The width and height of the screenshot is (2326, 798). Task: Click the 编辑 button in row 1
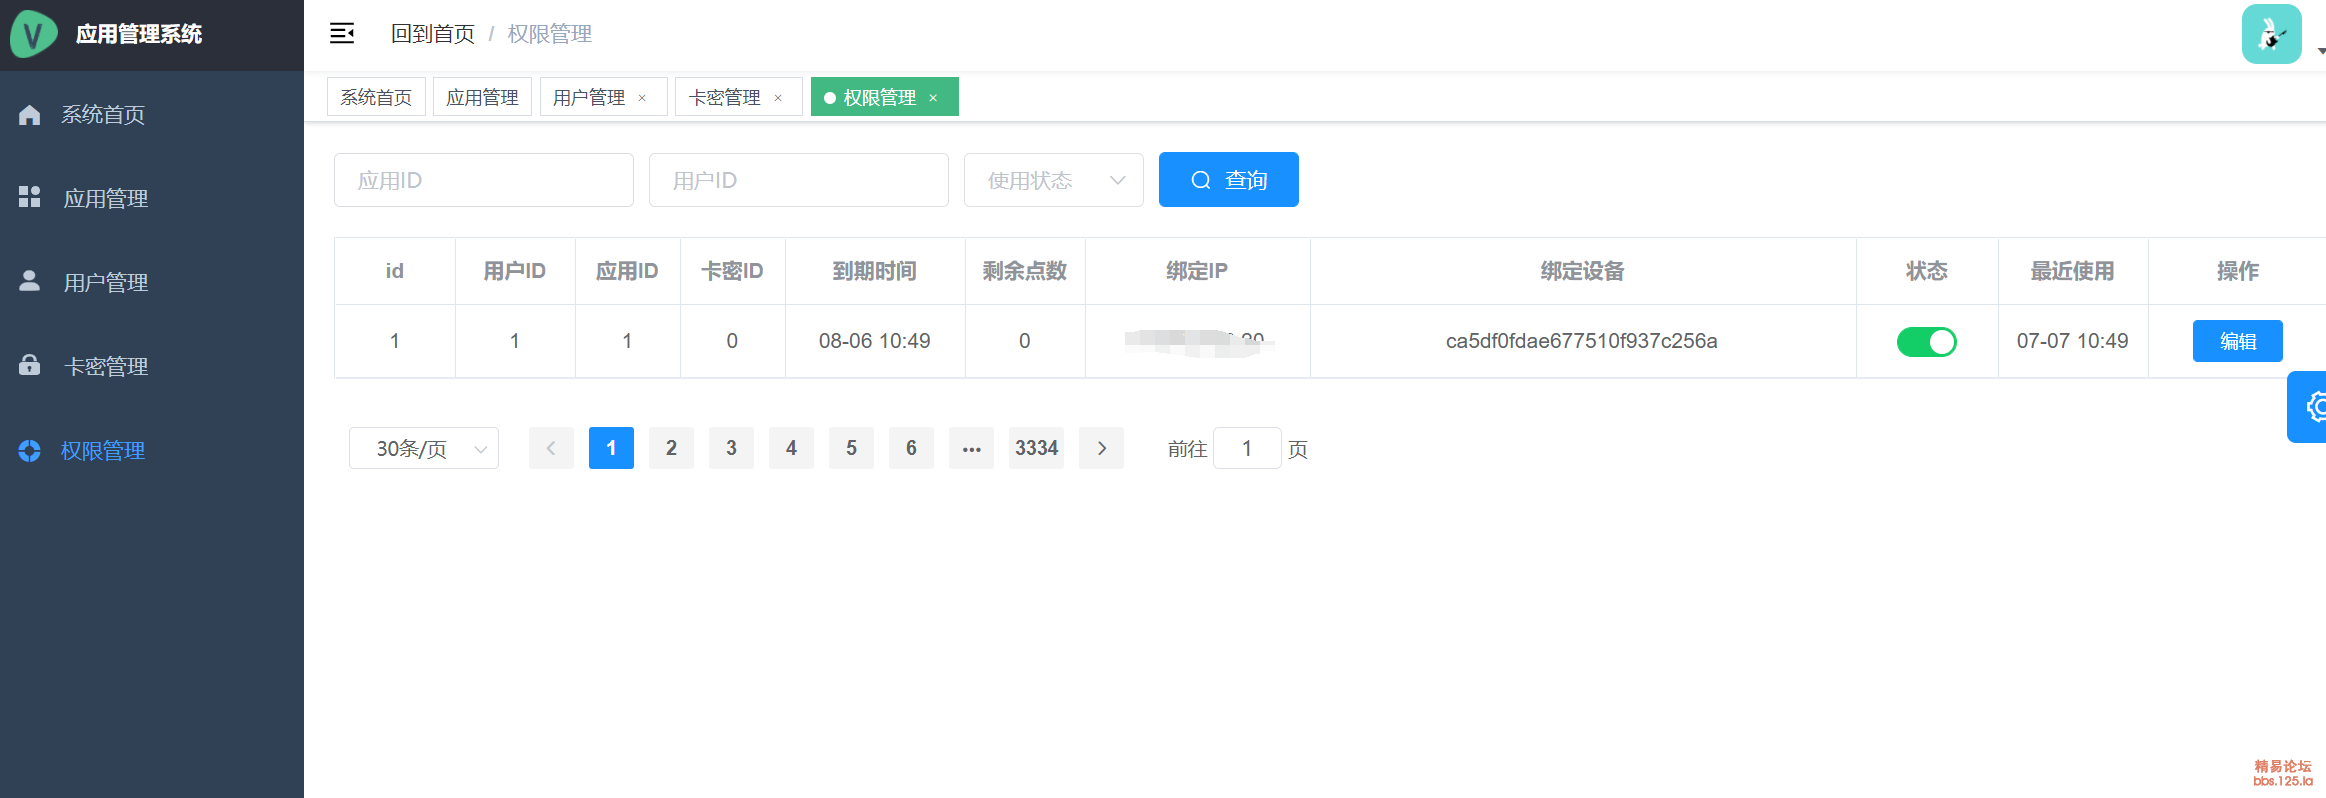tap(2237, 341)
